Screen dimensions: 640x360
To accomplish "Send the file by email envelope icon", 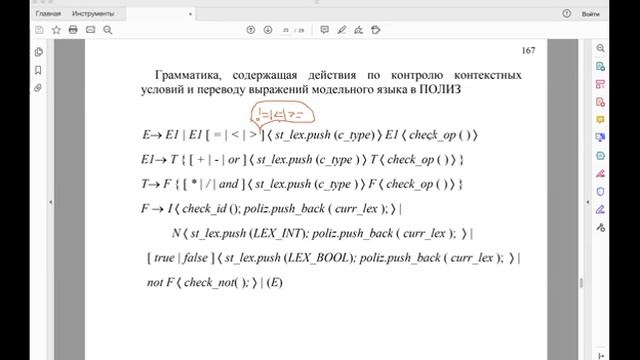I will [x=91, y=30].
